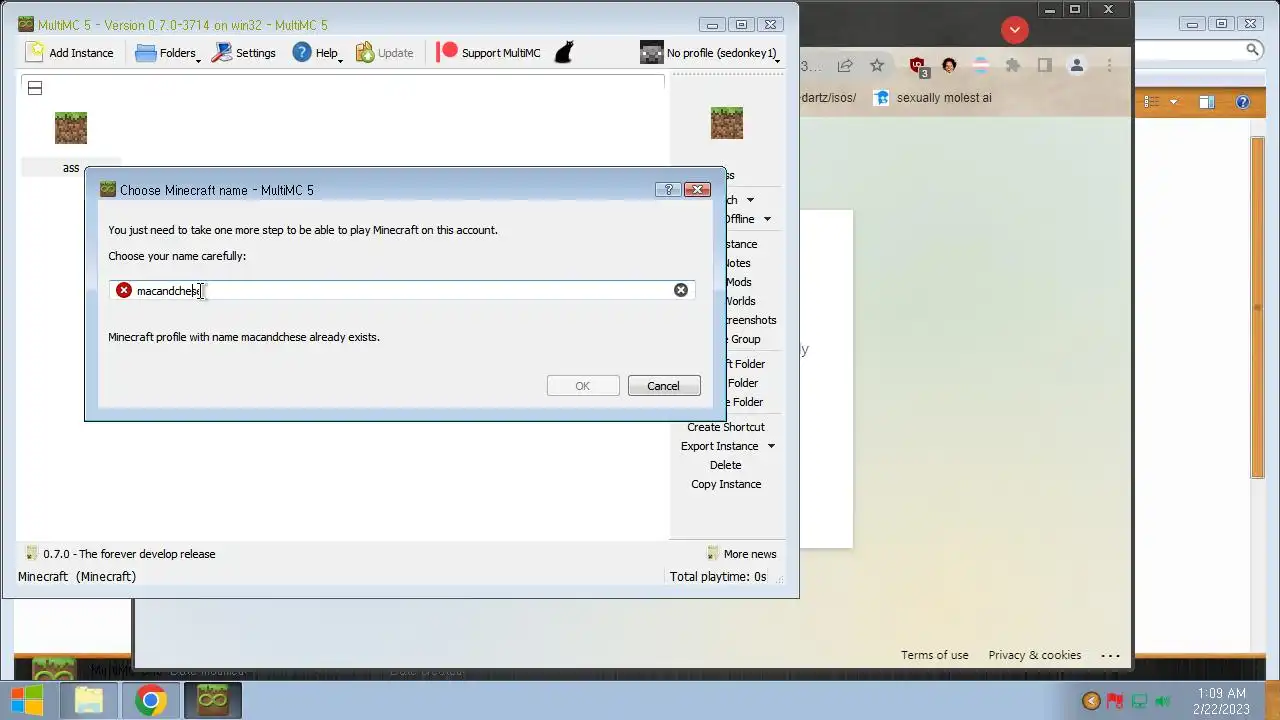Click the striped flag extension icon in Chrome
Viewport: 1280px width, 720px height.
tap(981, 65)
